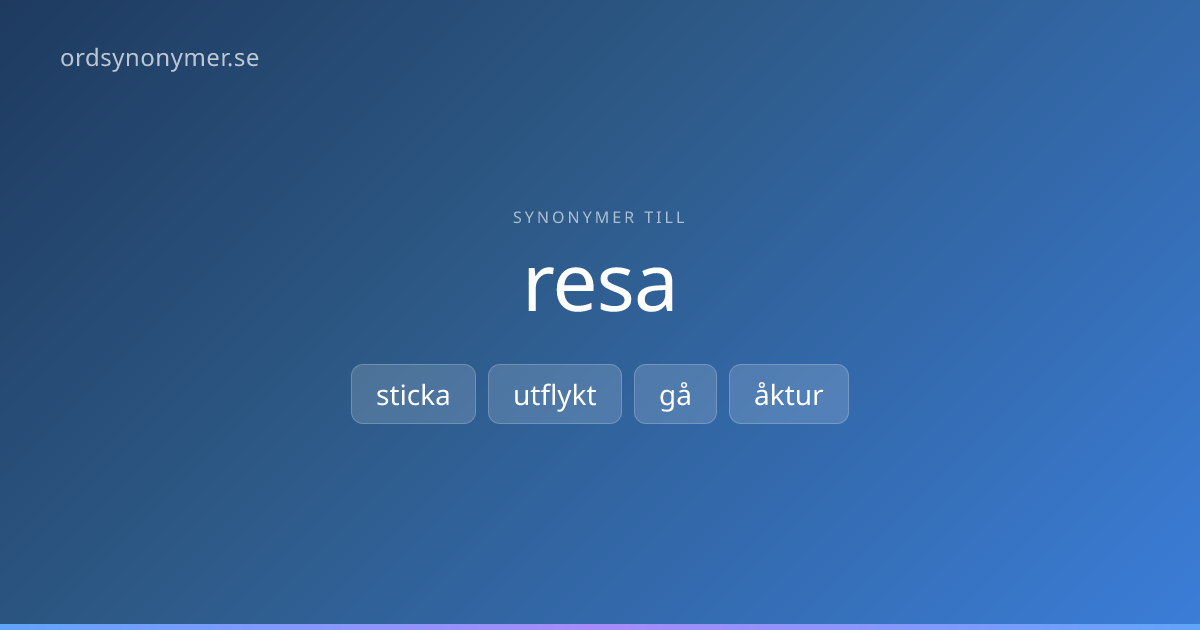Click the main word 'resa'
Image resolution: width=1200 pixels, height=630 pixels.
pyautogui.click(x=600, y=284)
